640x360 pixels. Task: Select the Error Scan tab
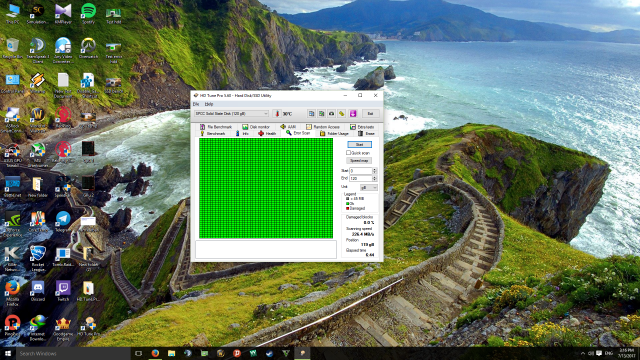click(x=298, y=133)
